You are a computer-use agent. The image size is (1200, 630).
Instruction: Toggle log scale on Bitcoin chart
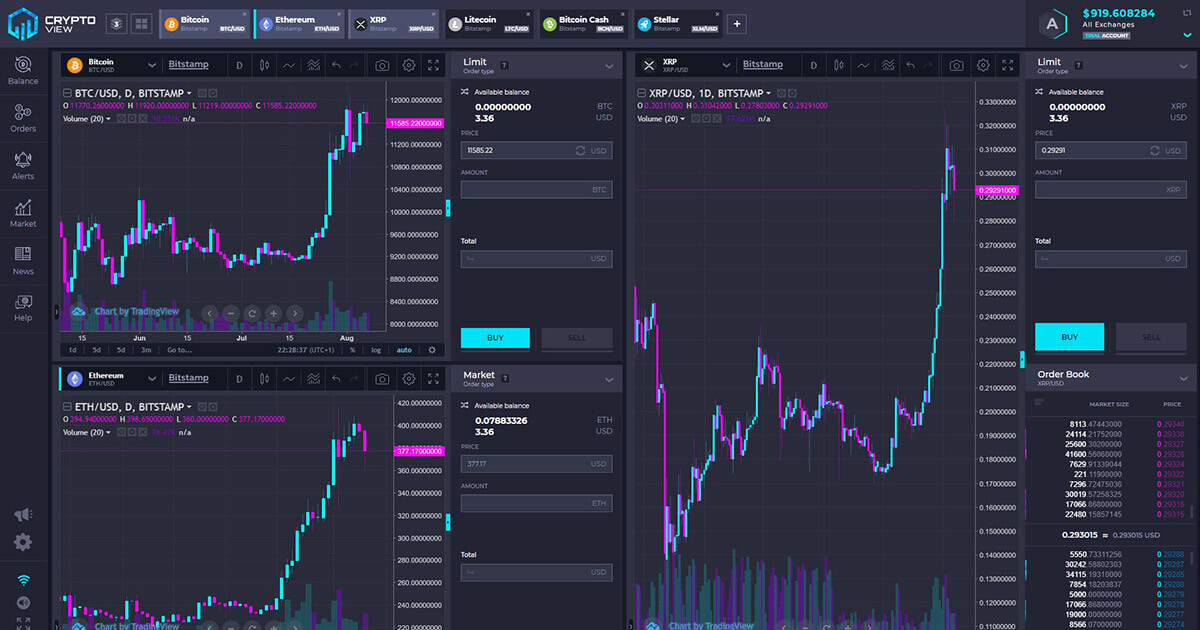pyautogui.click(x=376, y=350)
